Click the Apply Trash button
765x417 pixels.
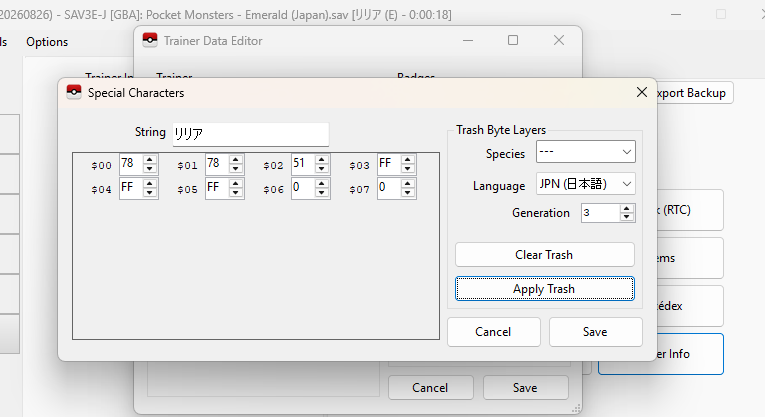[544, 289]
